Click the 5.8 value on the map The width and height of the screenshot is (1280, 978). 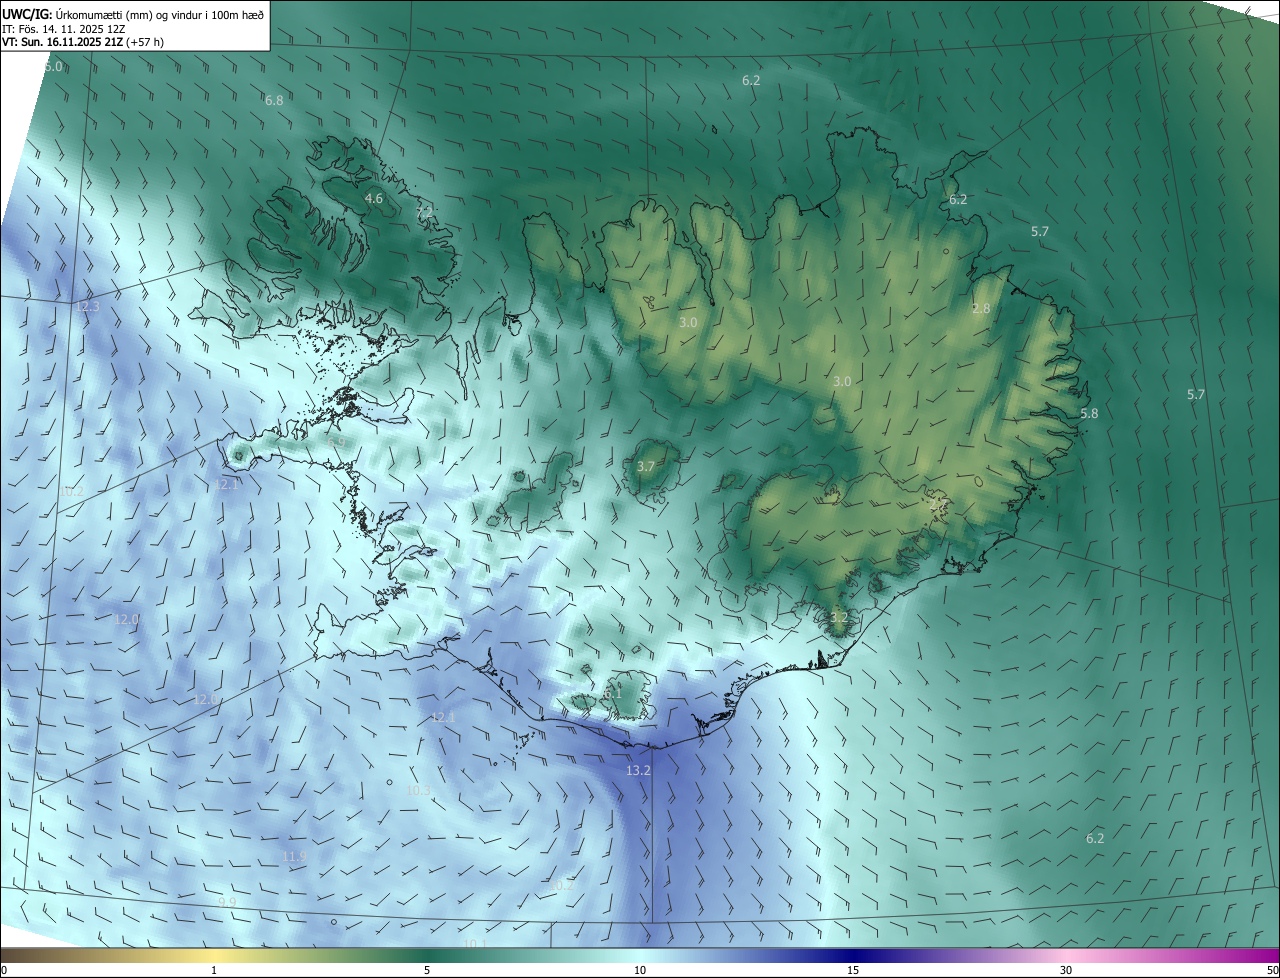1090,414
